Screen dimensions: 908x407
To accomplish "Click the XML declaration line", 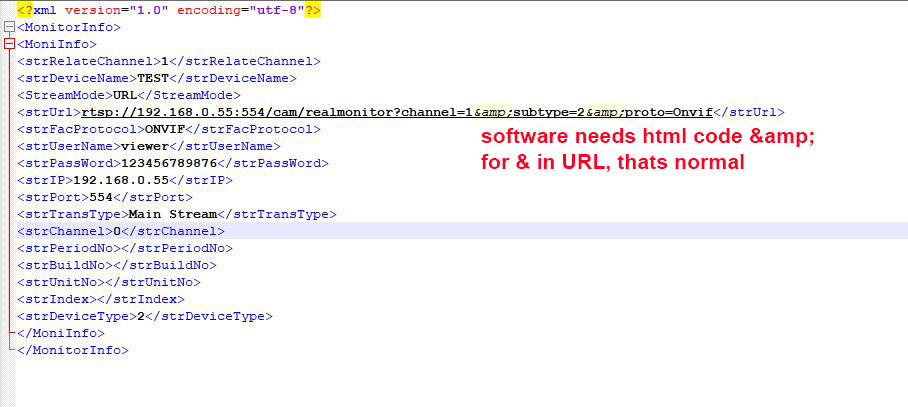I will click(169, 10).
